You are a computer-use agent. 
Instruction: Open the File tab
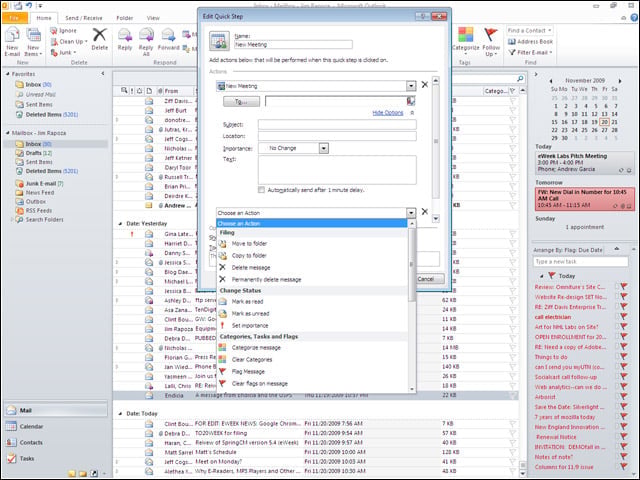click(x=15, y=18)
